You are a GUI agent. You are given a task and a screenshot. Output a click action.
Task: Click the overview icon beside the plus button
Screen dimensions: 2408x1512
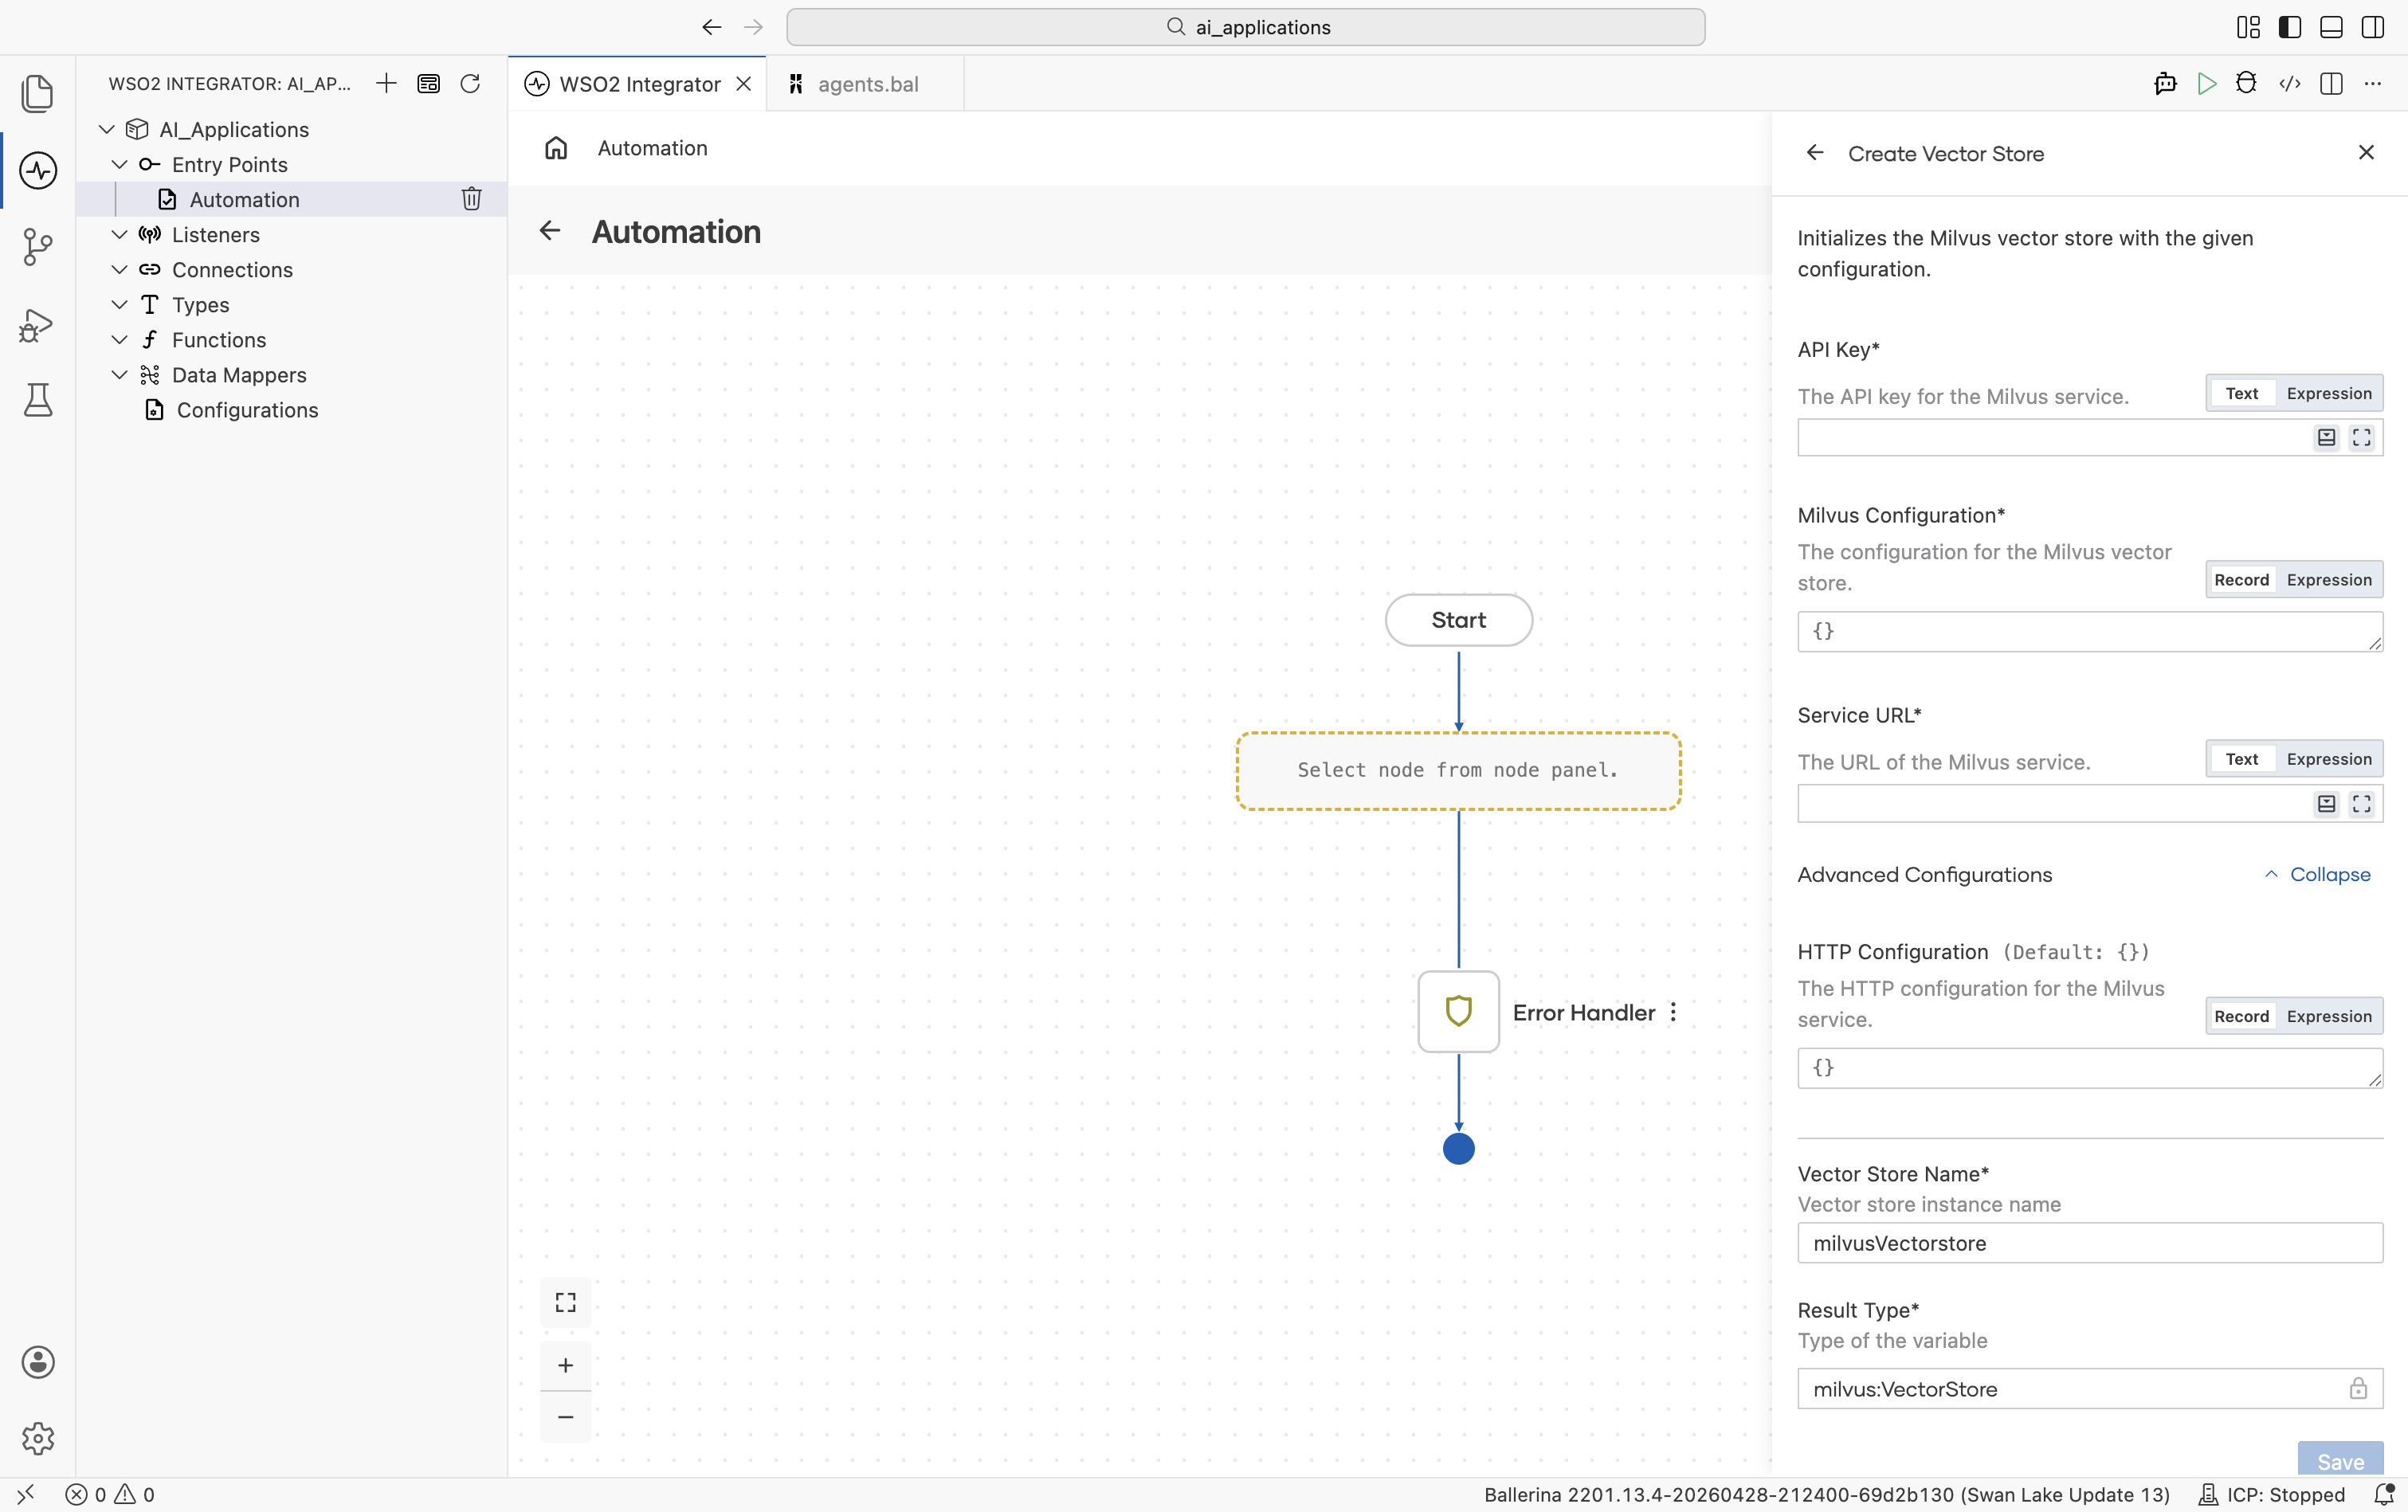pyautogui.click(x=428, y=83)
